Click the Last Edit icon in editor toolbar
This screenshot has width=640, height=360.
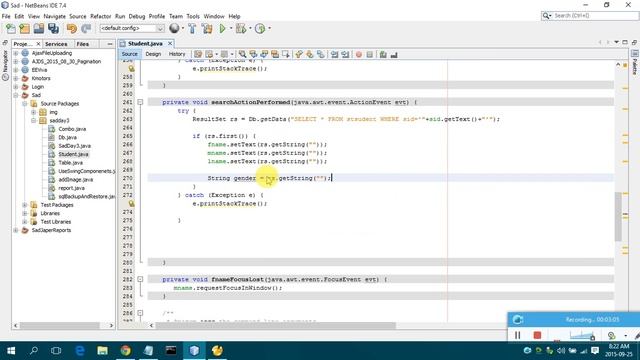pos(198,54)
